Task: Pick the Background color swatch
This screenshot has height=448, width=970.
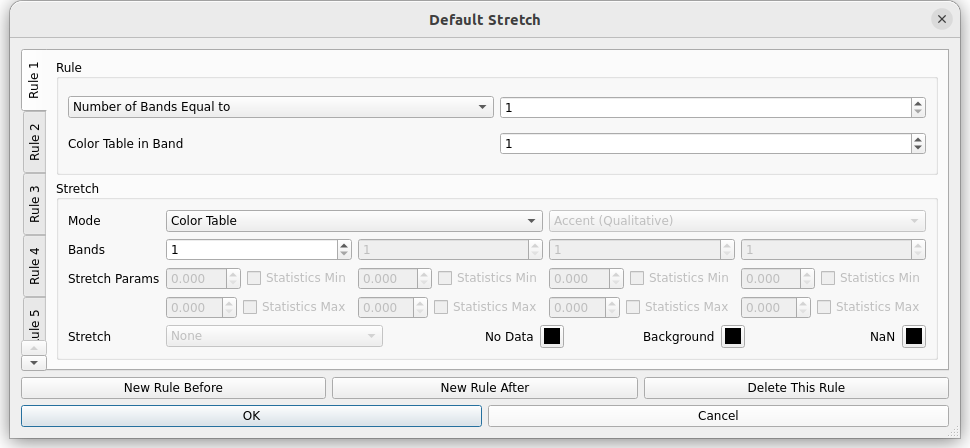Action: pyautogui.click(x=732, y=336)
